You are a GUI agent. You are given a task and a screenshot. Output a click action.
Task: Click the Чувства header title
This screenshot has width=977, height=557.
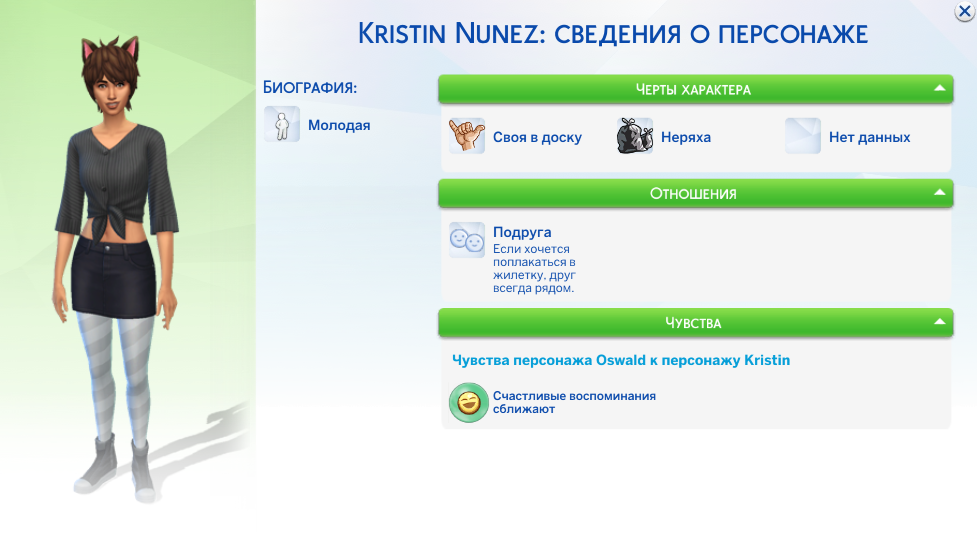click(x=693, y=323)
